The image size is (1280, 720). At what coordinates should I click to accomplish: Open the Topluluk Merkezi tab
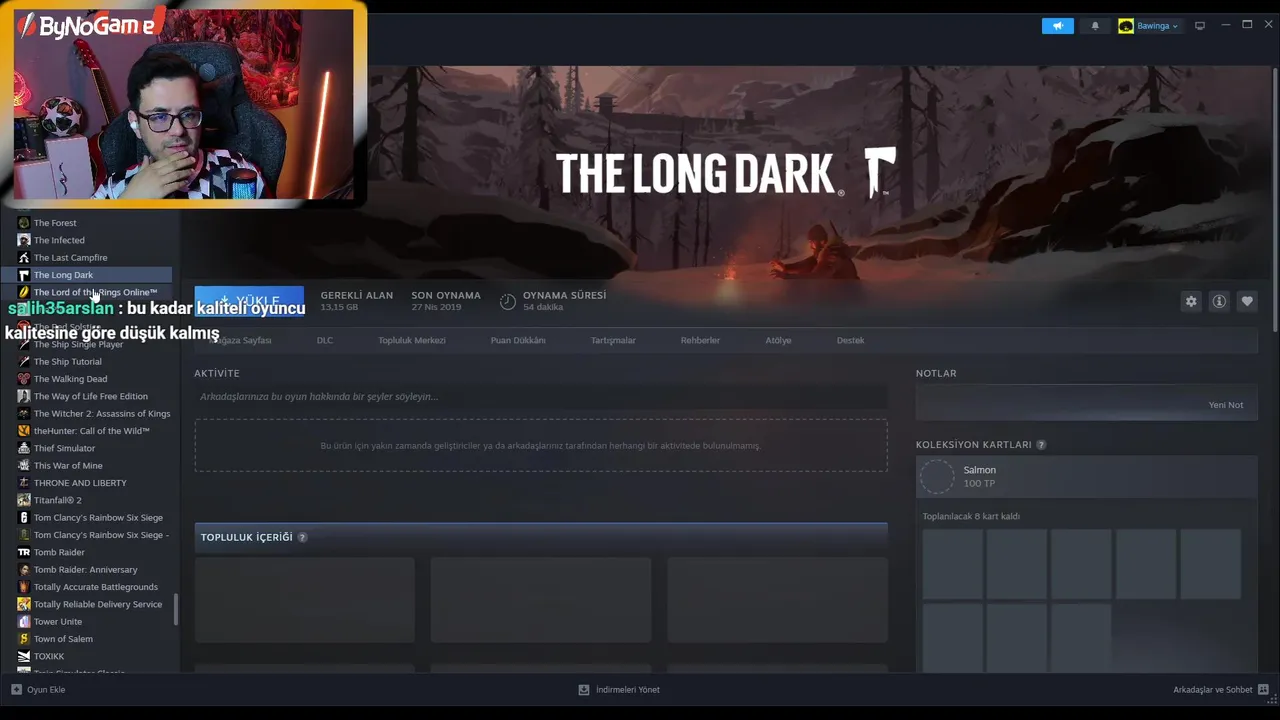click(412, 340)
